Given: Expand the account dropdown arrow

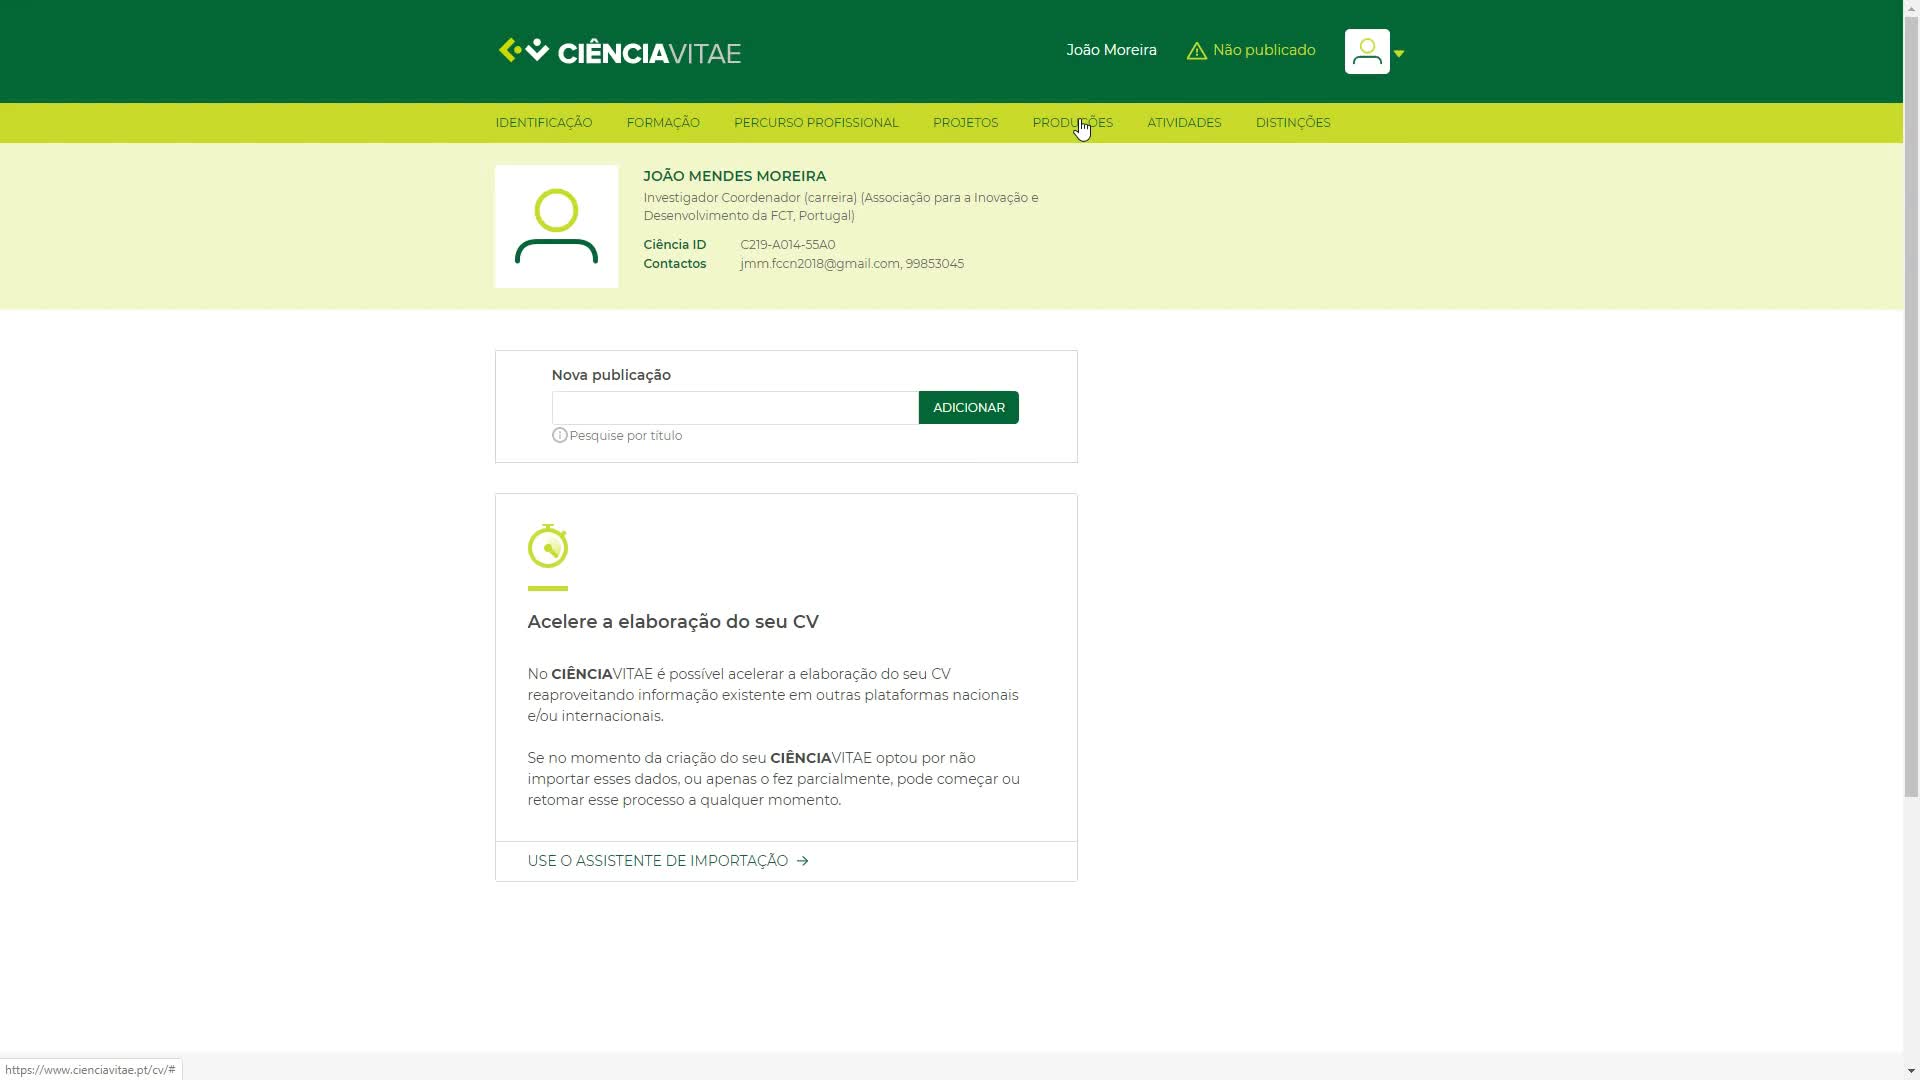Looking at the screenshot, I should click(1399, 54).
